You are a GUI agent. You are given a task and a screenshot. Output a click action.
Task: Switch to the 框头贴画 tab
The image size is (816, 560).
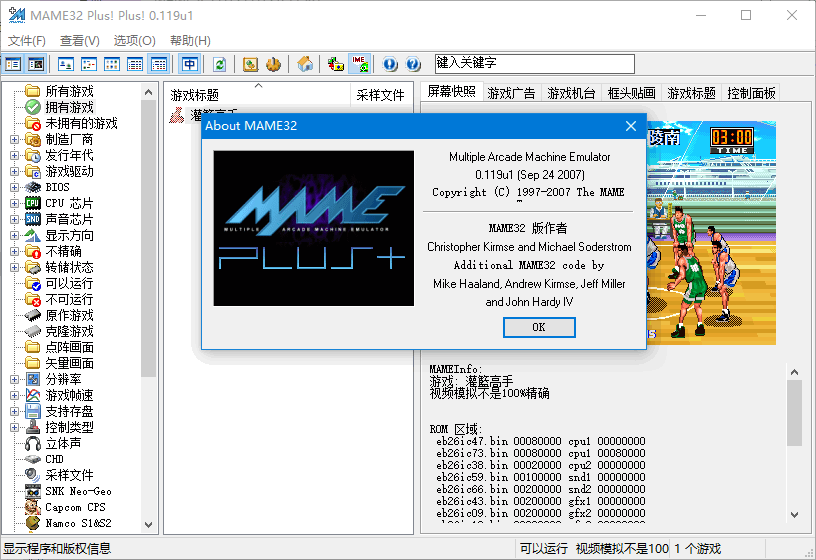click(x=631, y=93)
